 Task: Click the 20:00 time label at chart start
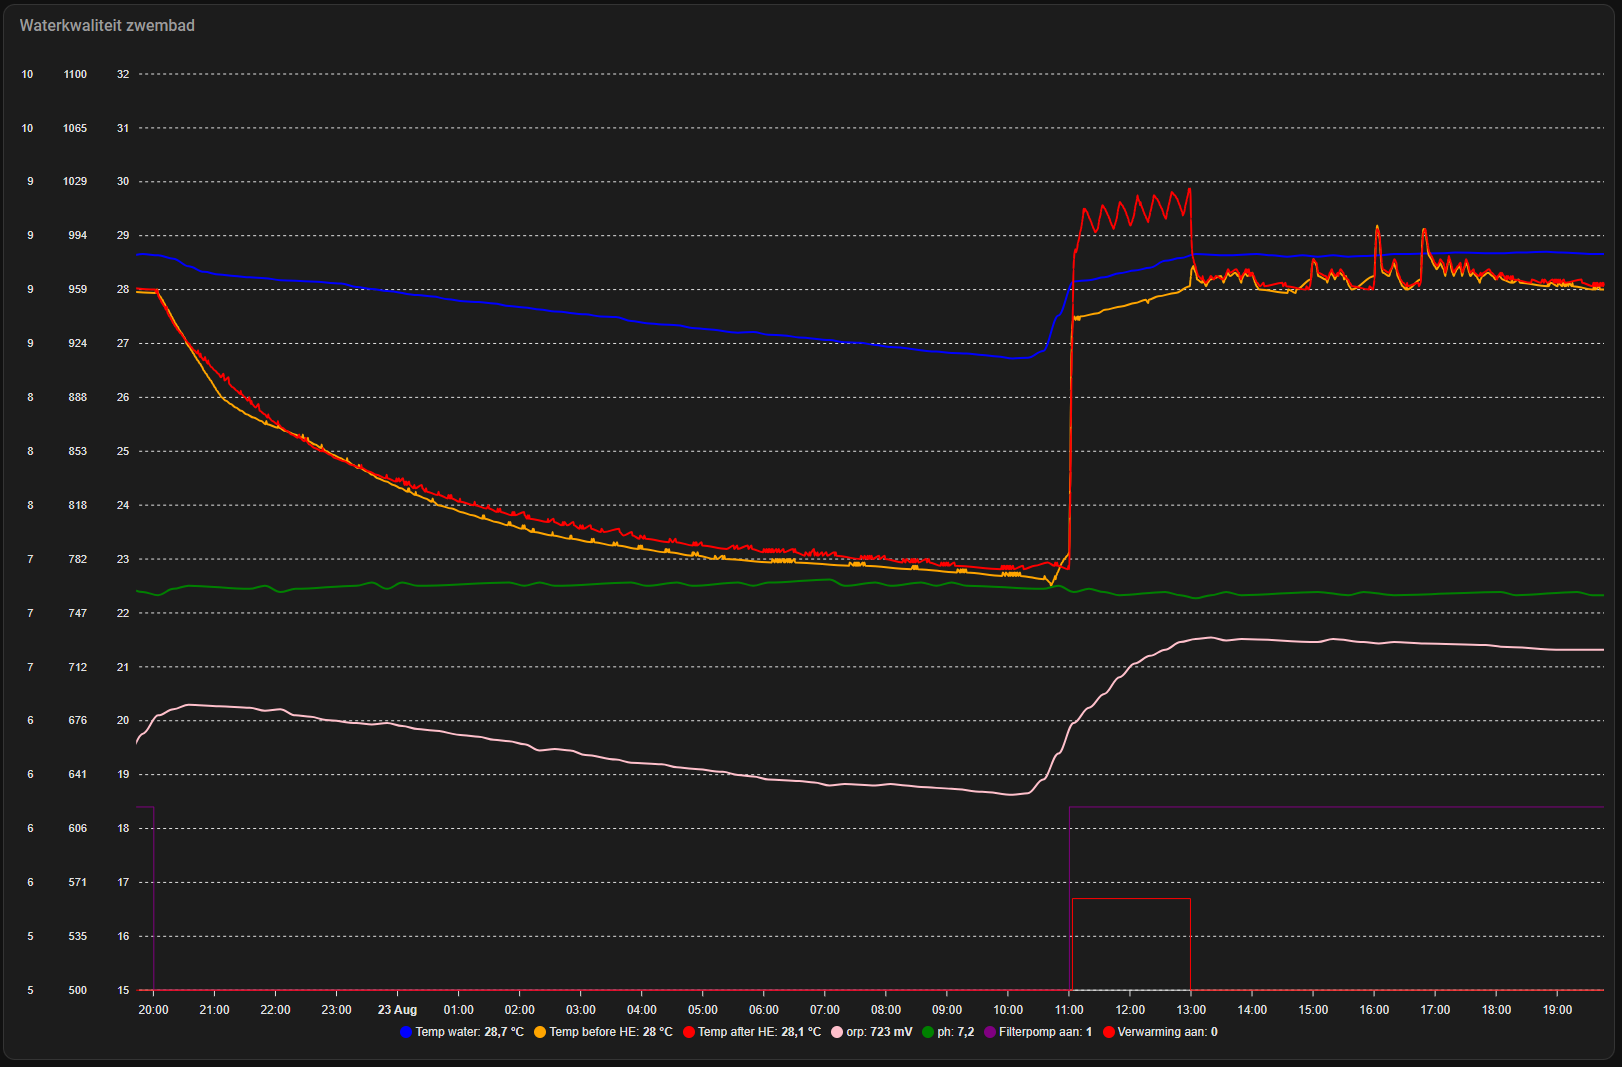[x=153, y=1010]
